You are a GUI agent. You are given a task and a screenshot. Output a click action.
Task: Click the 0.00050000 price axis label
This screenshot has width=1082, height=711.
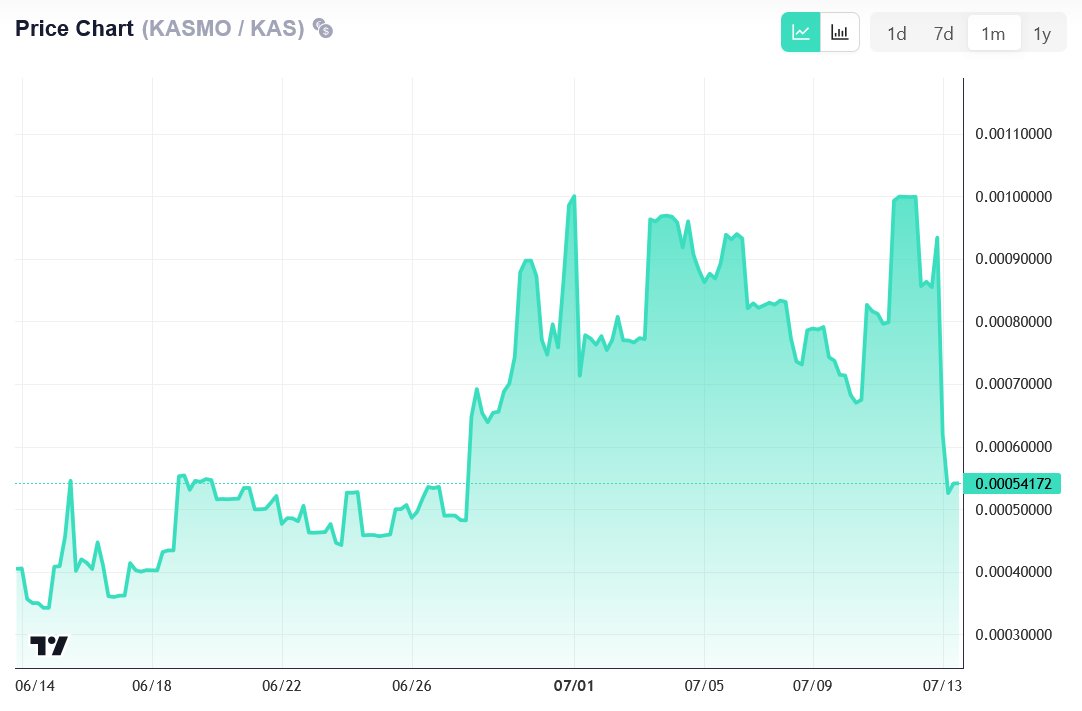1013,509
